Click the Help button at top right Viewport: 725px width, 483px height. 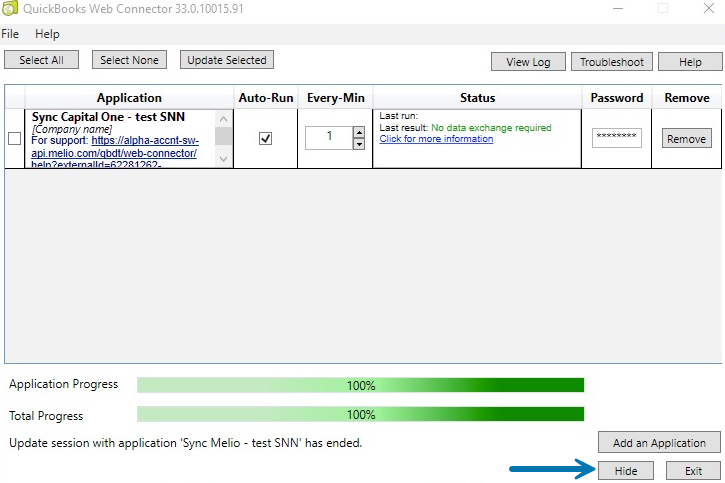pyautogui.click(x=690, y=62)
